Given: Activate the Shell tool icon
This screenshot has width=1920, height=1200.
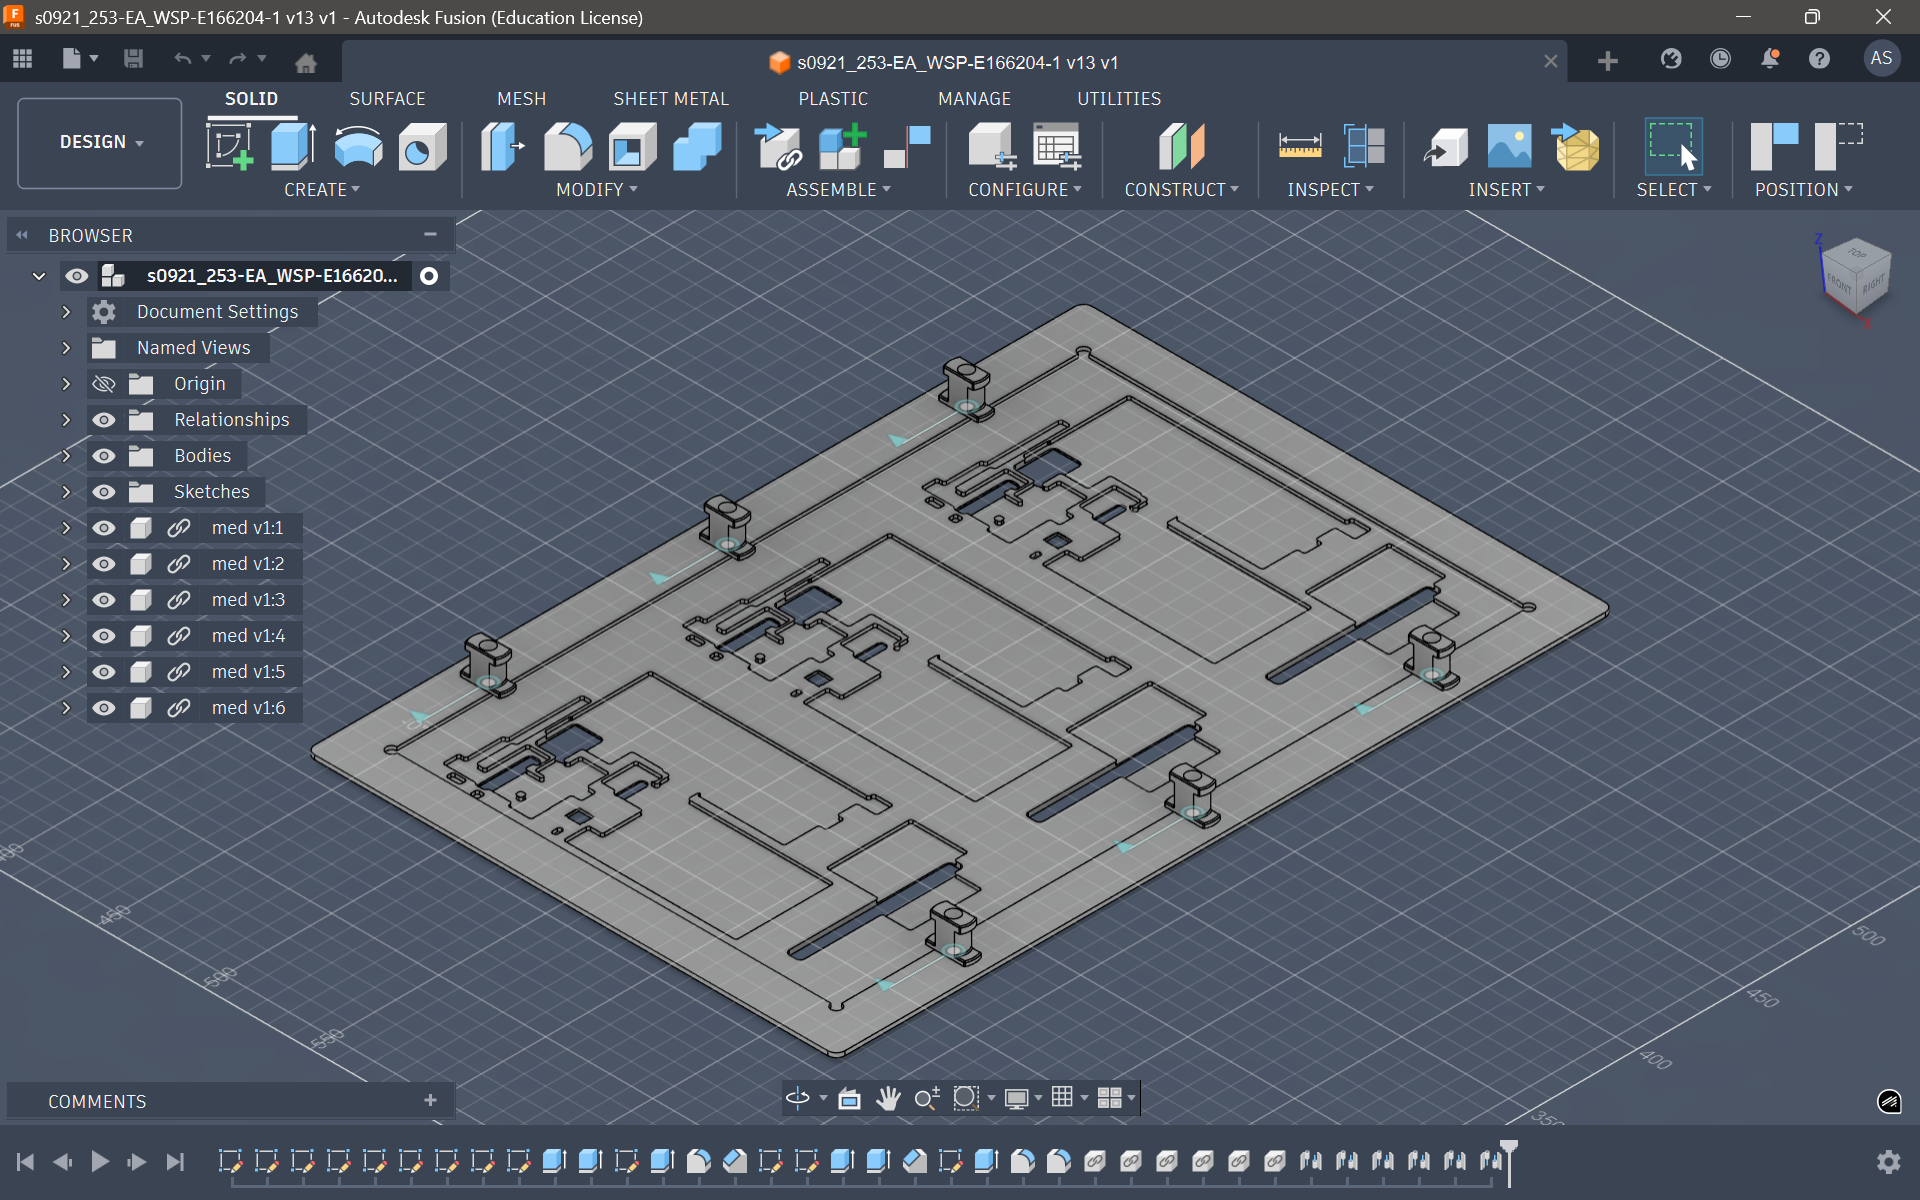Looking at the screenshot, I should click(x=632, y=146).
